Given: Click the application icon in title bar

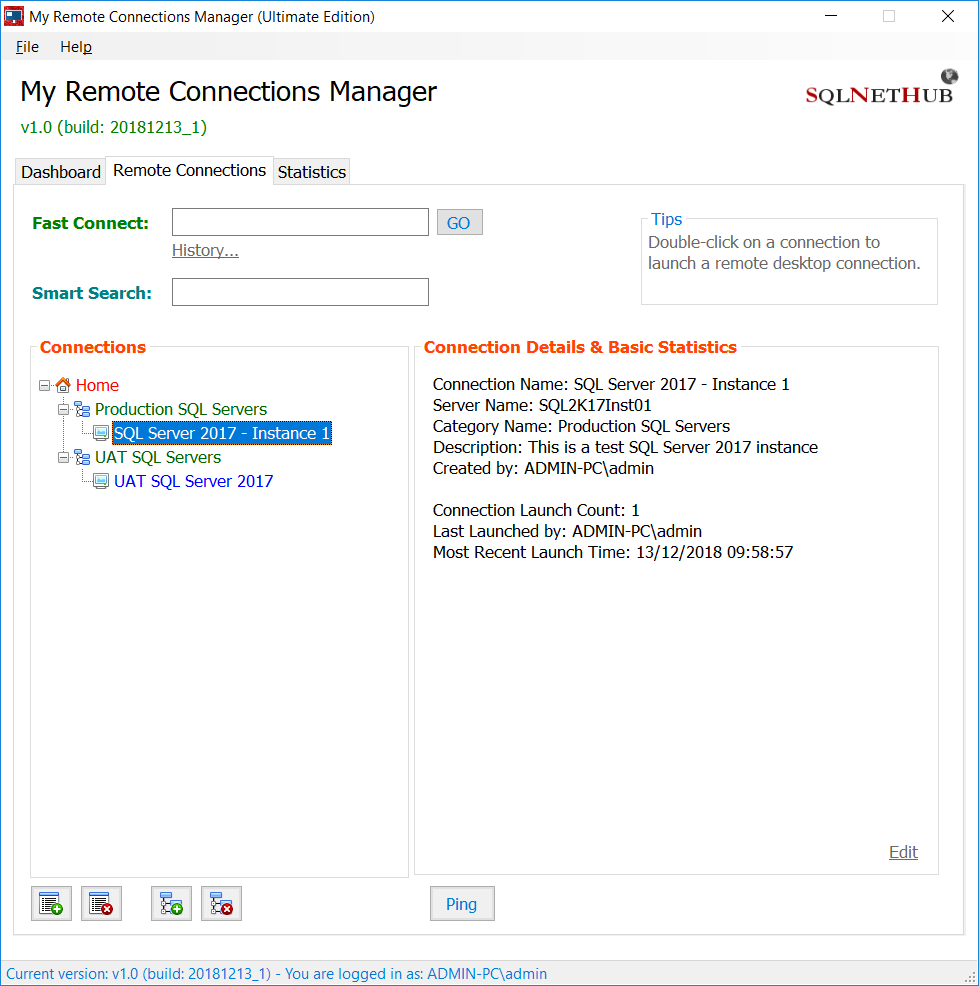Looking at the screenshot, I should pyautogui.click(x=14, y=16).
